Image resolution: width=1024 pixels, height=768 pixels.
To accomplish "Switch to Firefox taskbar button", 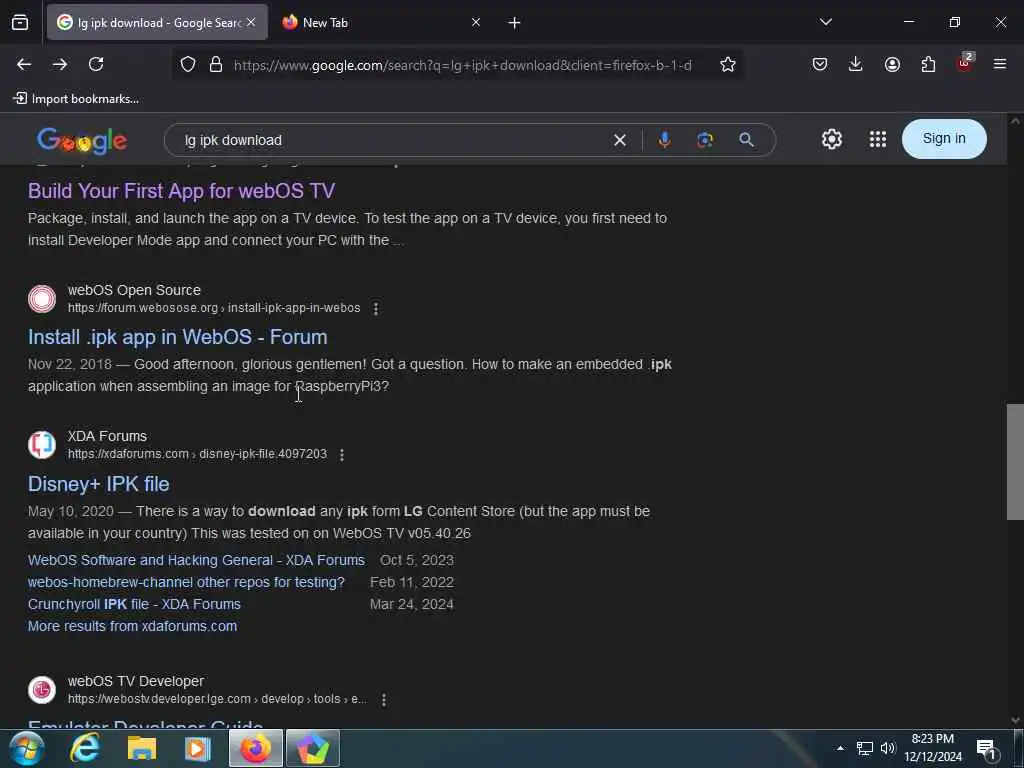I will coord(256,748).
